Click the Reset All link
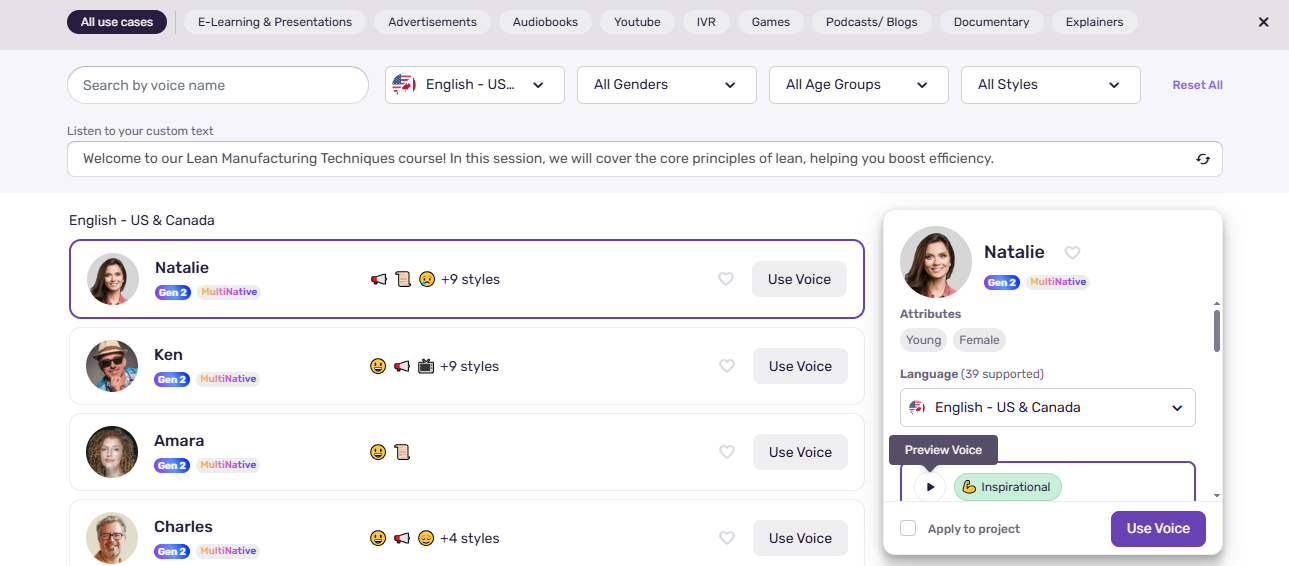 pyautogui.click(x=1197, y=85)
